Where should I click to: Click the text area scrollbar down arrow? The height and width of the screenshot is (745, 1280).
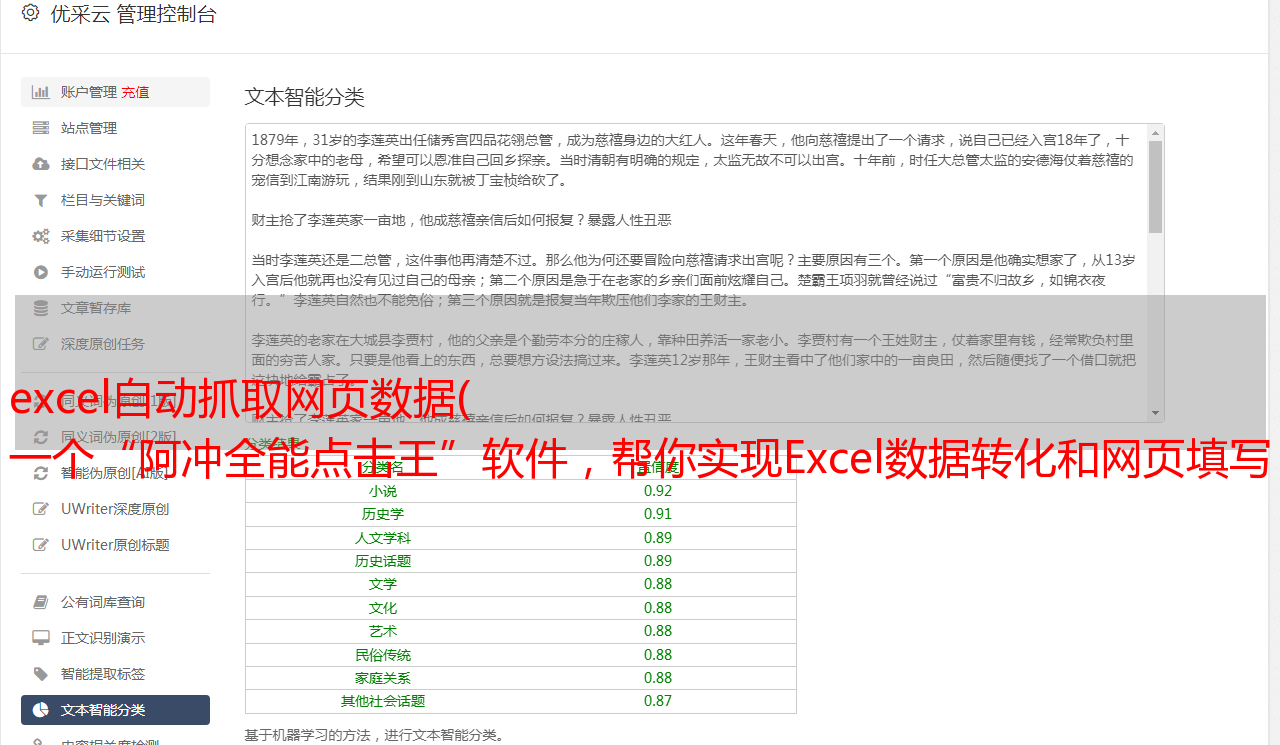[x=1156, y=413]
